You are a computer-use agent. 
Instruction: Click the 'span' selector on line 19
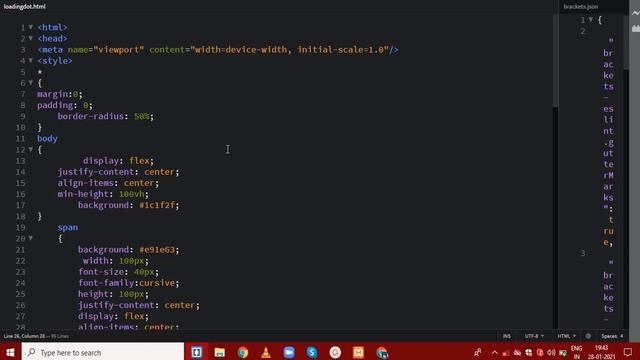(67, 227)
